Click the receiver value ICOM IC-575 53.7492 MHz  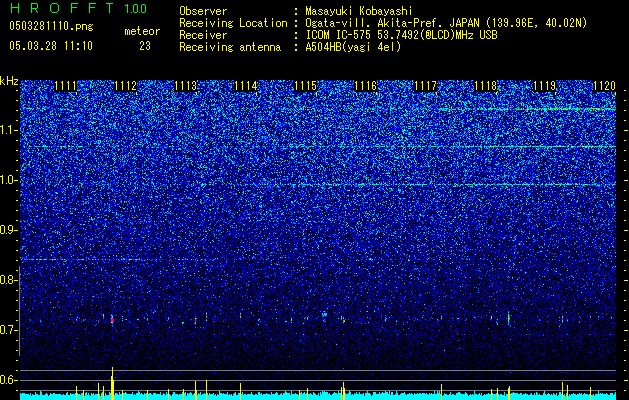pyautogui.click(x=401, y=35)
